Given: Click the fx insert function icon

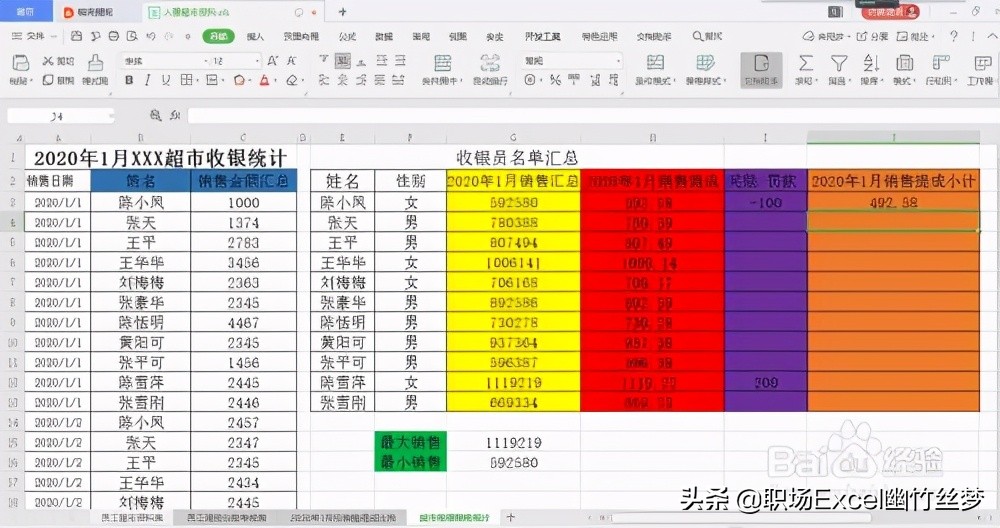Looking at the screenshot, I should 174,115.
